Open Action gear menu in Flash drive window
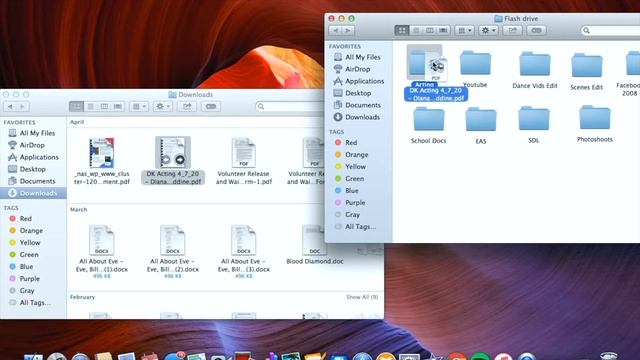 pyautogui.click(x=488, y=31)
